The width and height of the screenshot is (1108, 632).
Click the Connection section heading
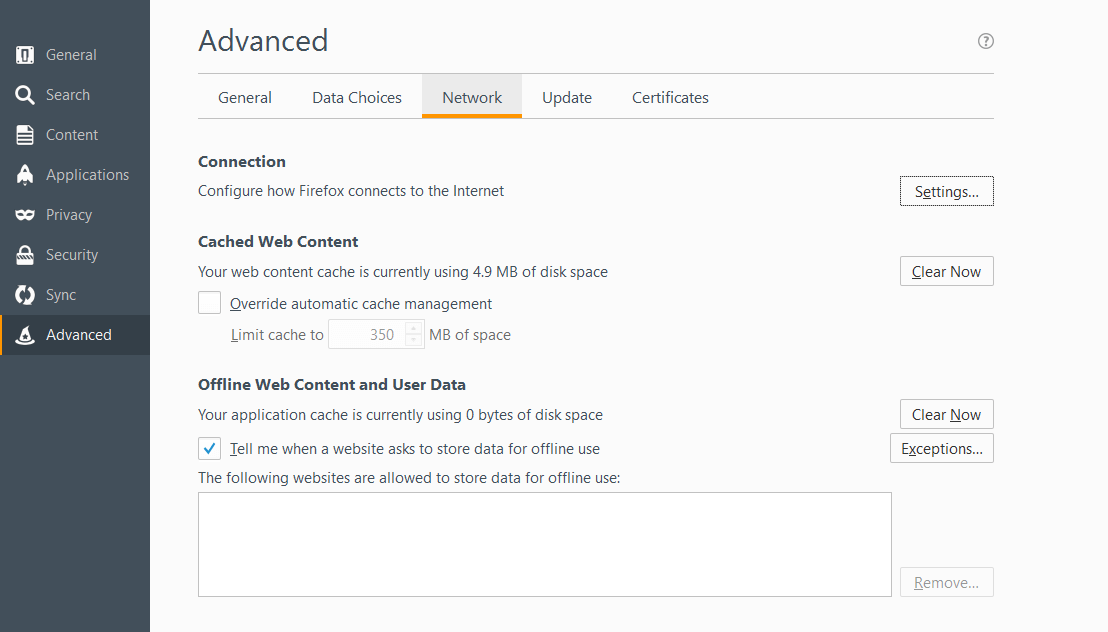[242, 161]
